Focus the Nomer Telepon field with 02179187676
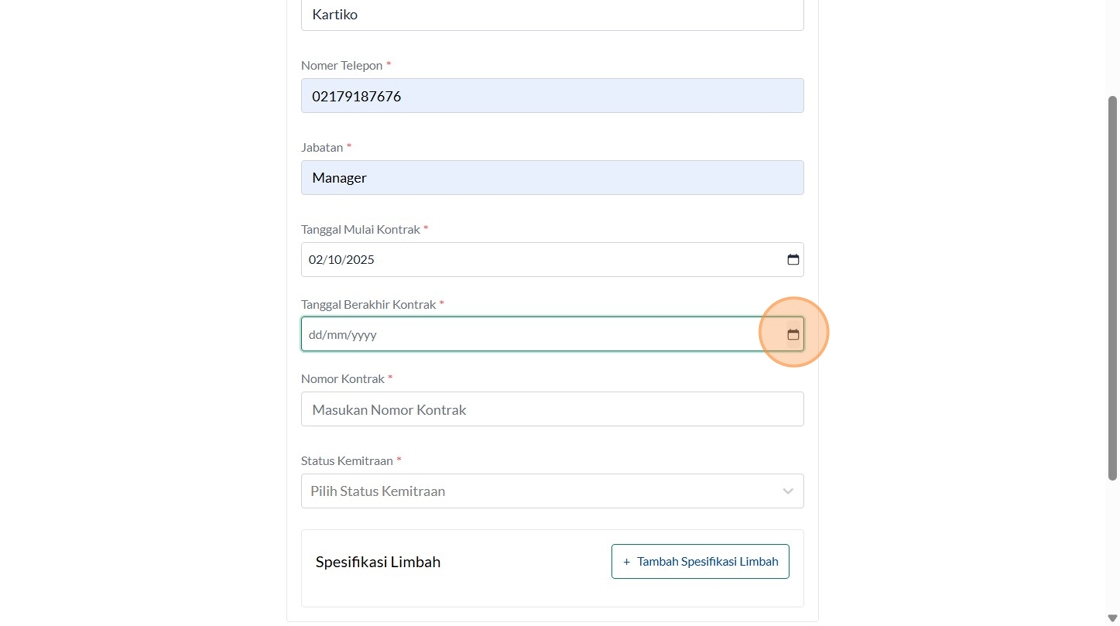 pyautogui.click(x=552, y=96)
